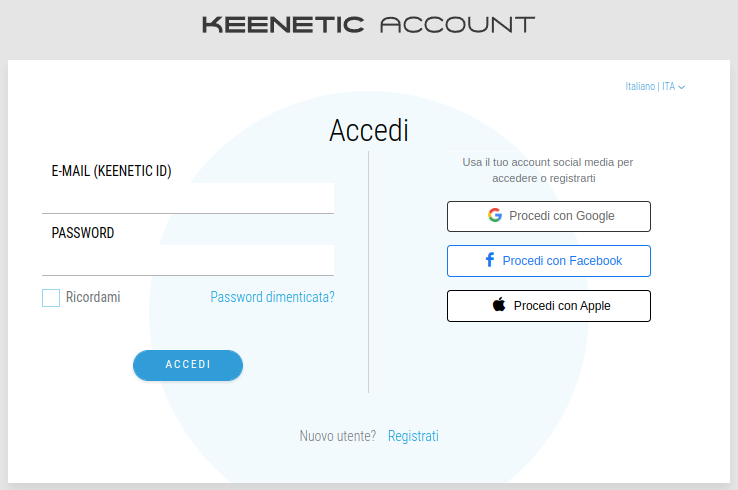The image size is (738, 490).
Task: Click the Nuovo utente? text
Action: pyautogui.click(x=338, y=436)
